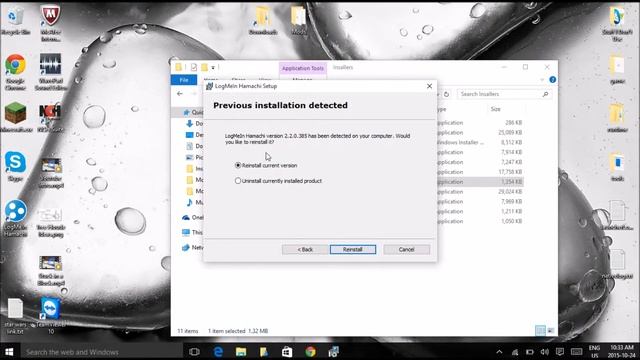Click the 286 KB size cell
Image resolution: width=640 pixels, height=360 pixels.
tap(513, 122)
